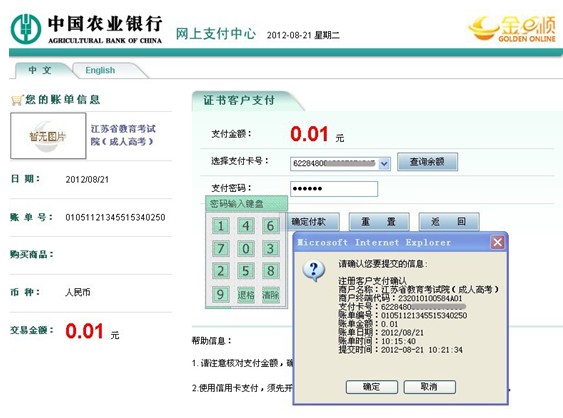Click the question mark icon in the dialog

coord(314,270)
